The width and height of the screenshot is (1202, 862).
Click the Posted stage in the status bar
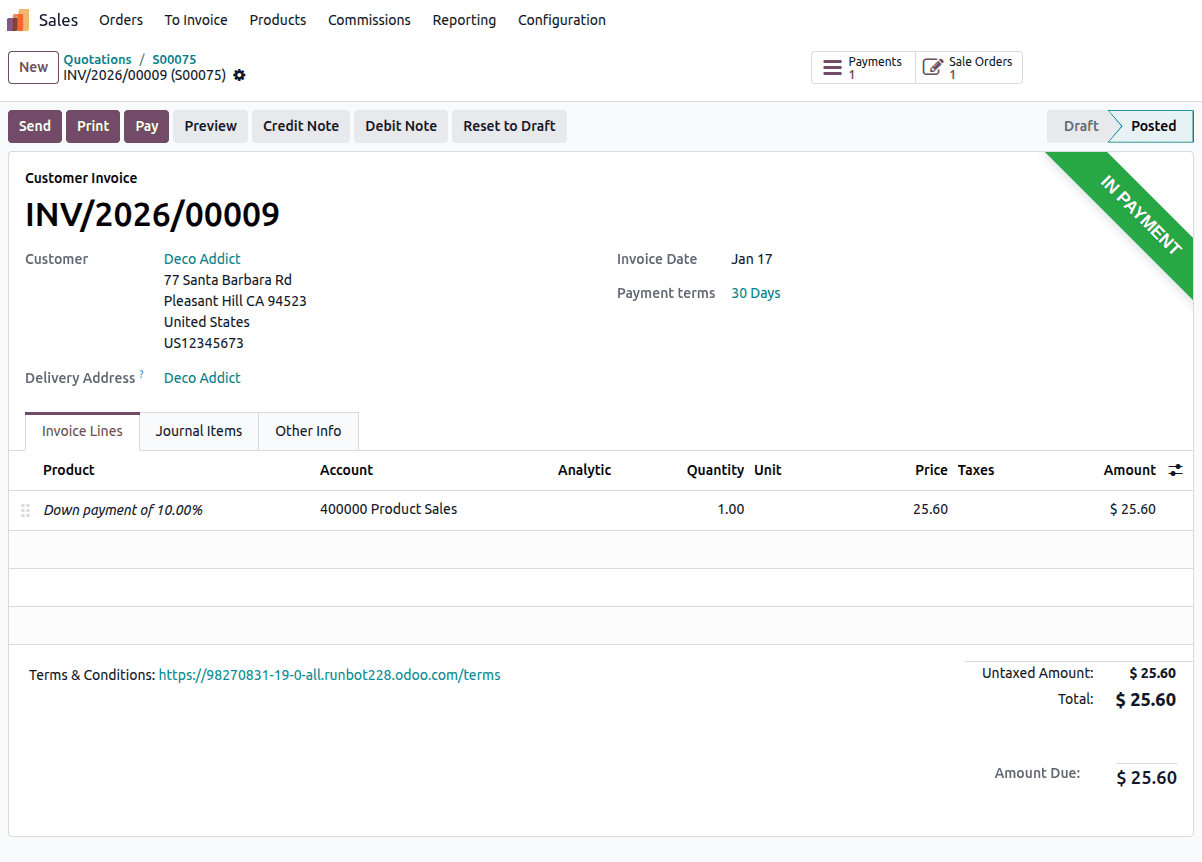point(1150,126)
